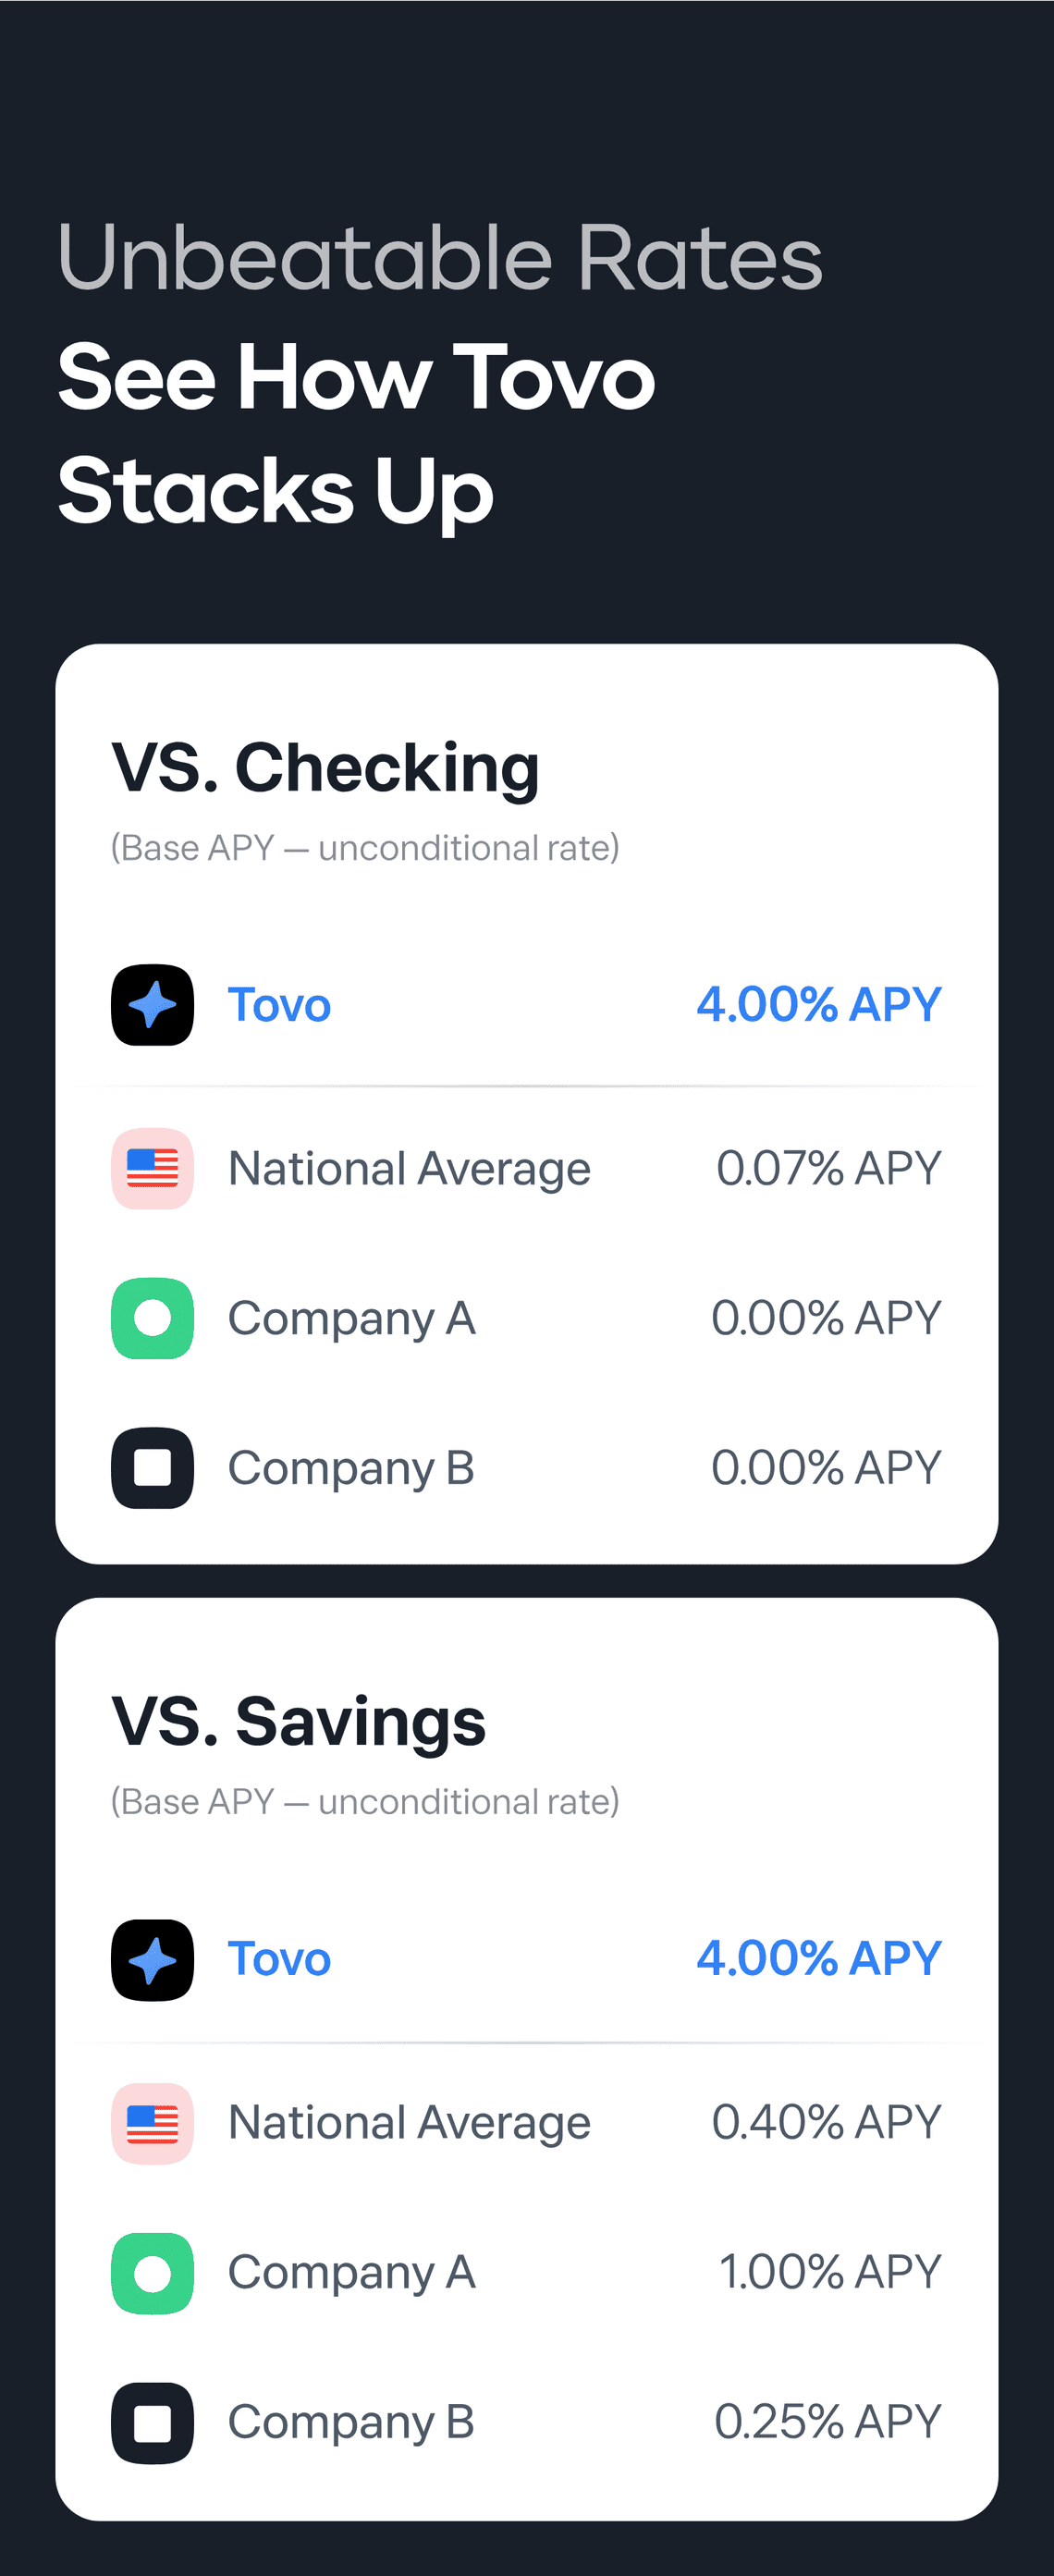This screenshot has height=2576, width=1054.
Task: Click Company A's 1.00% APY savings rate
Action: 830,2272
